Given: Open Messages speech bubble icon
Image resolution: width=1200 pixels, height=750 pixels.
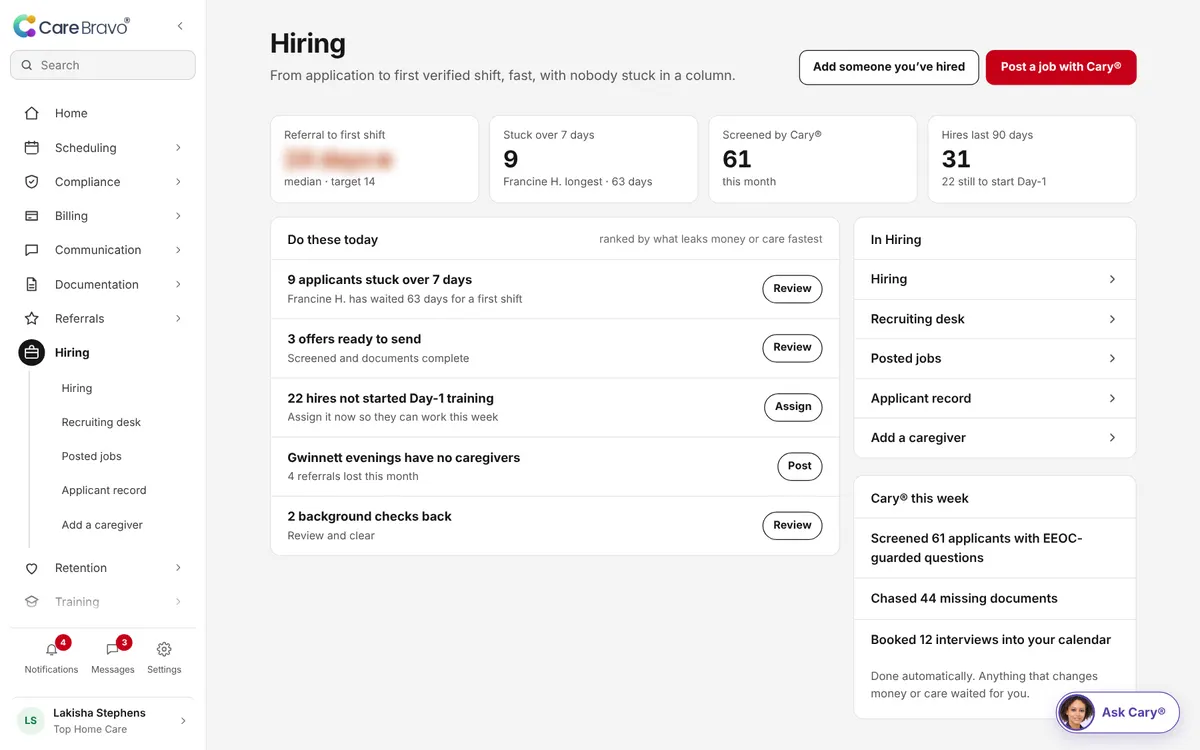Looking at the screenshot, I should [112, 649].
